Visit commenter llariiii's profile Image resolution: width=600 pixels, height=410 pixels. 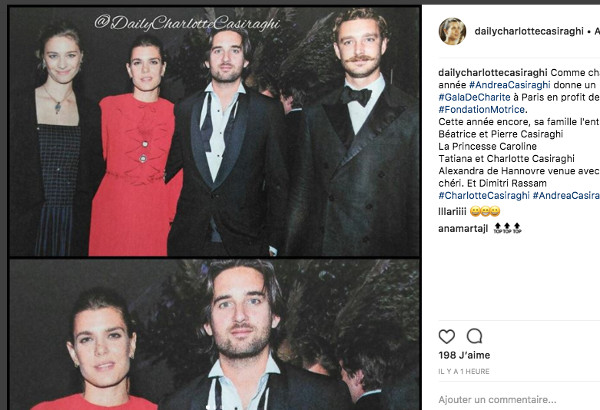click(452, 211)
